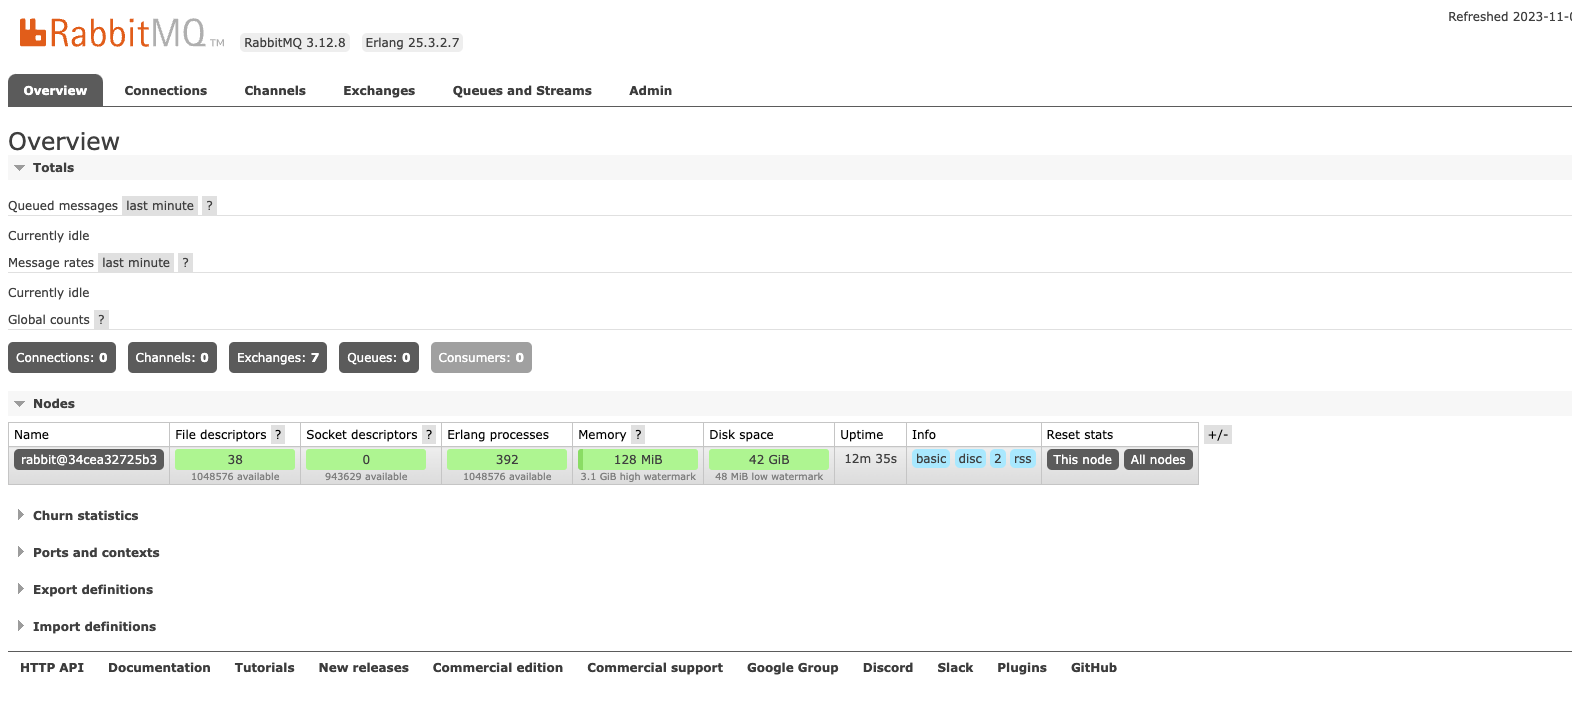Image resolution: width=1572 pixels, height=715 pixels.
Task: Click the Erlang 25.3.2.7 version label
Action: point(412,43)
